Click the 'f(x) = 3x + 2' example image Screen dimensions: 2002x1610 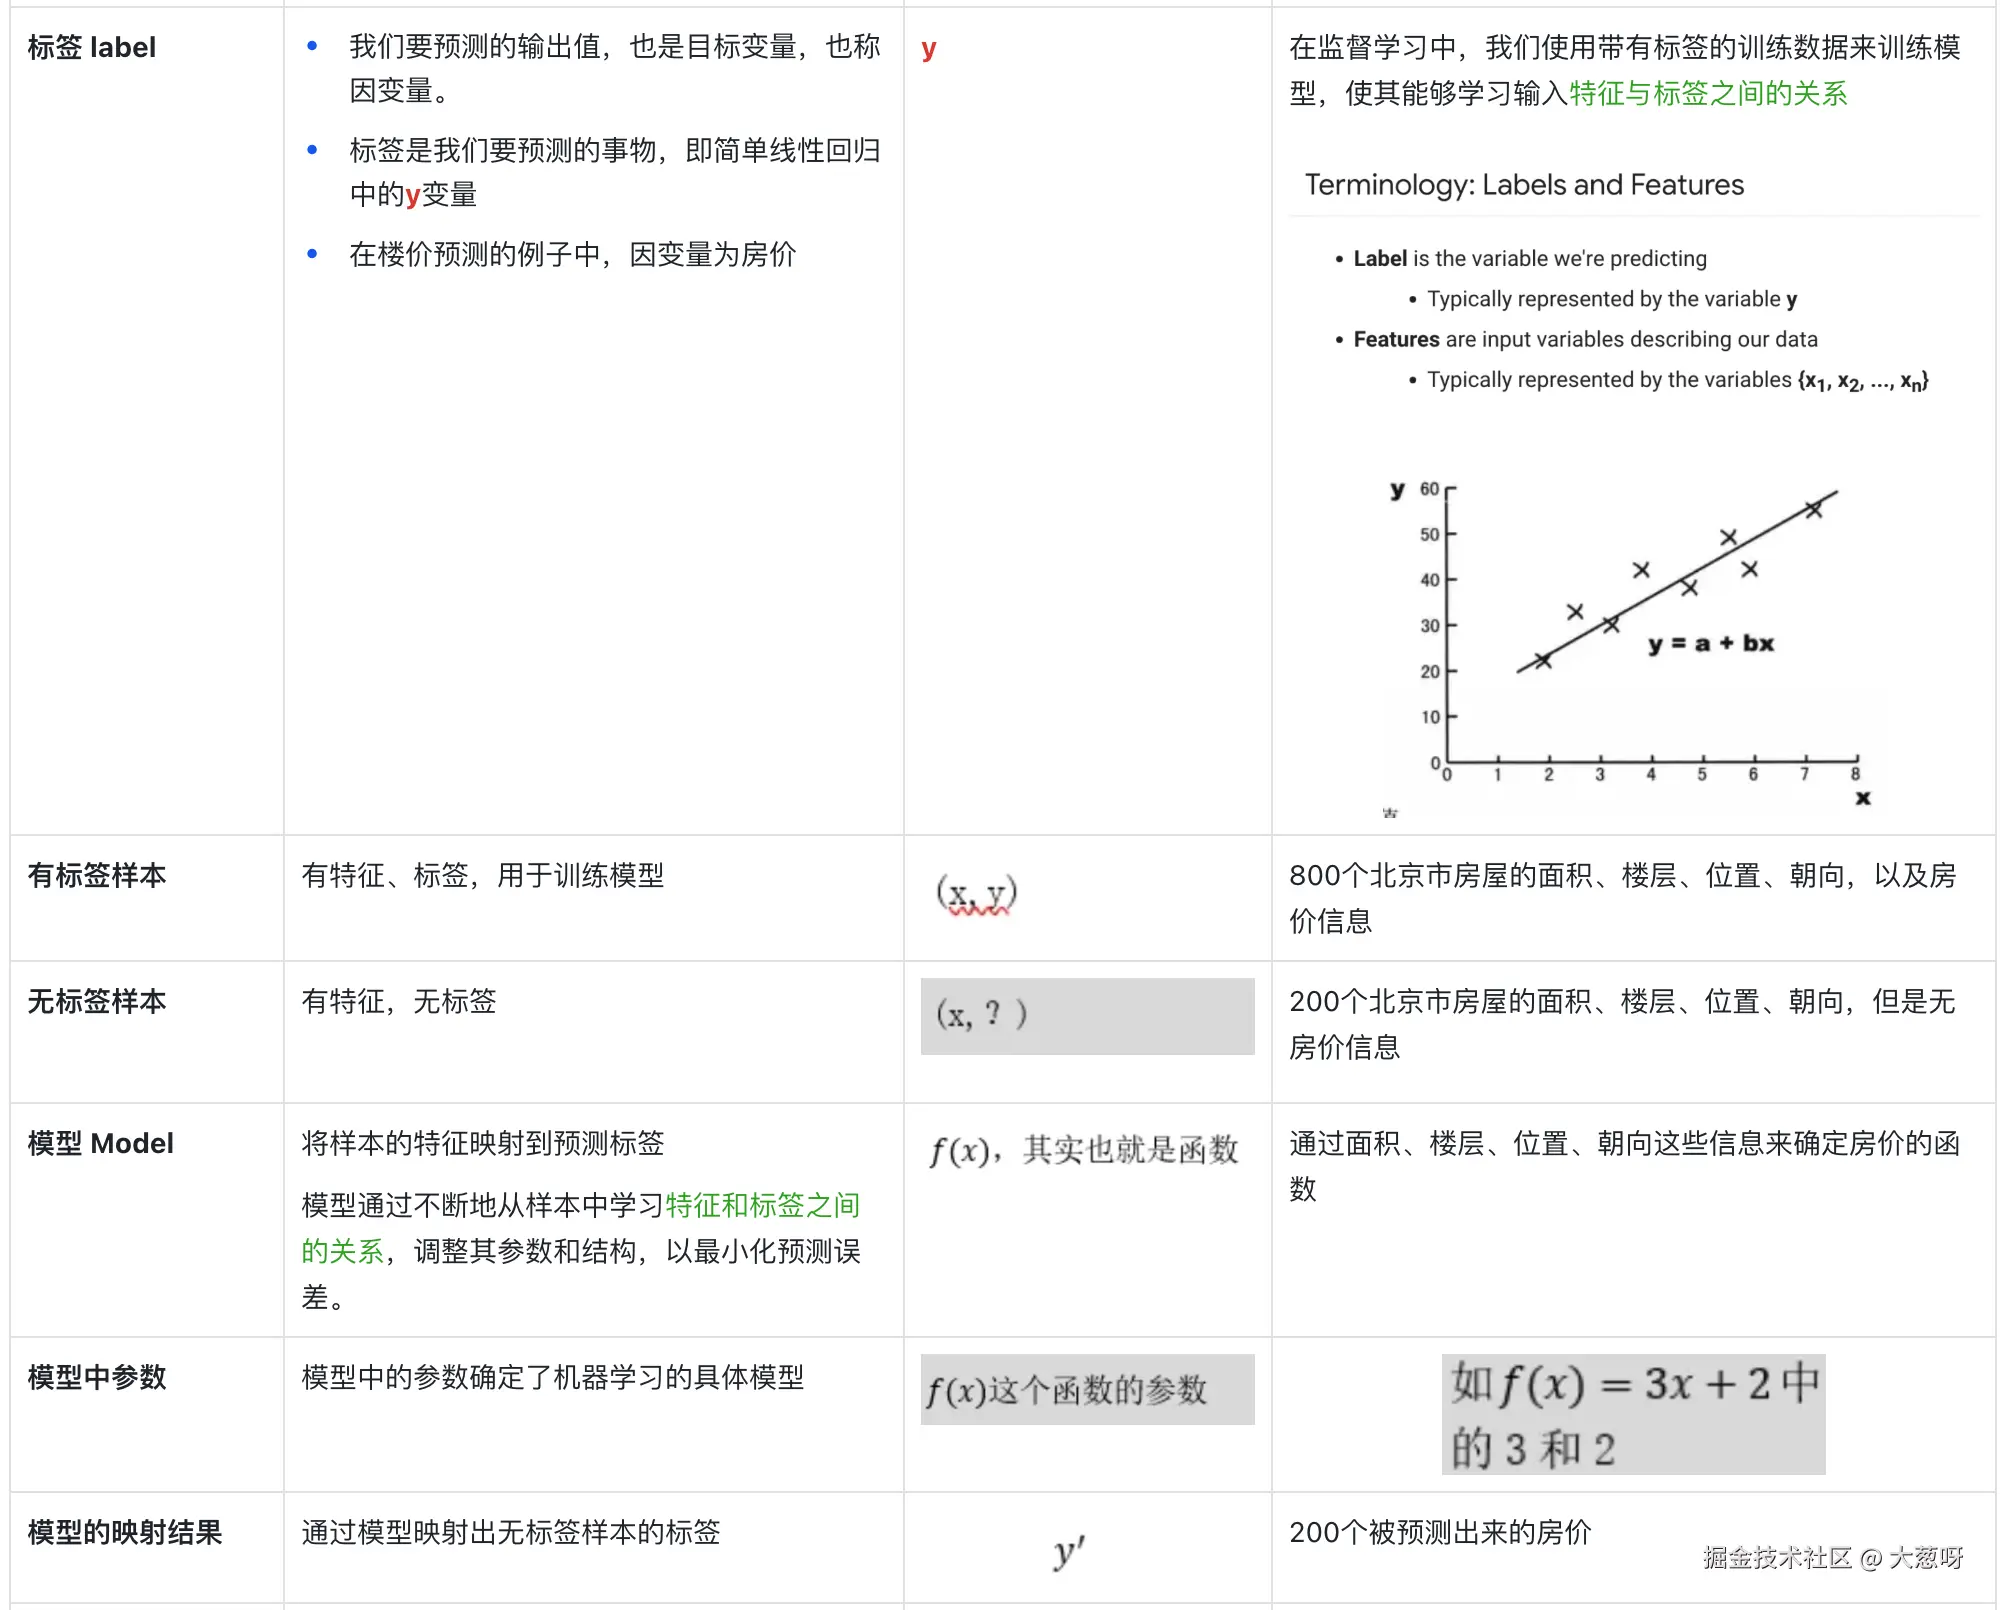[x=1632, y=1414]
